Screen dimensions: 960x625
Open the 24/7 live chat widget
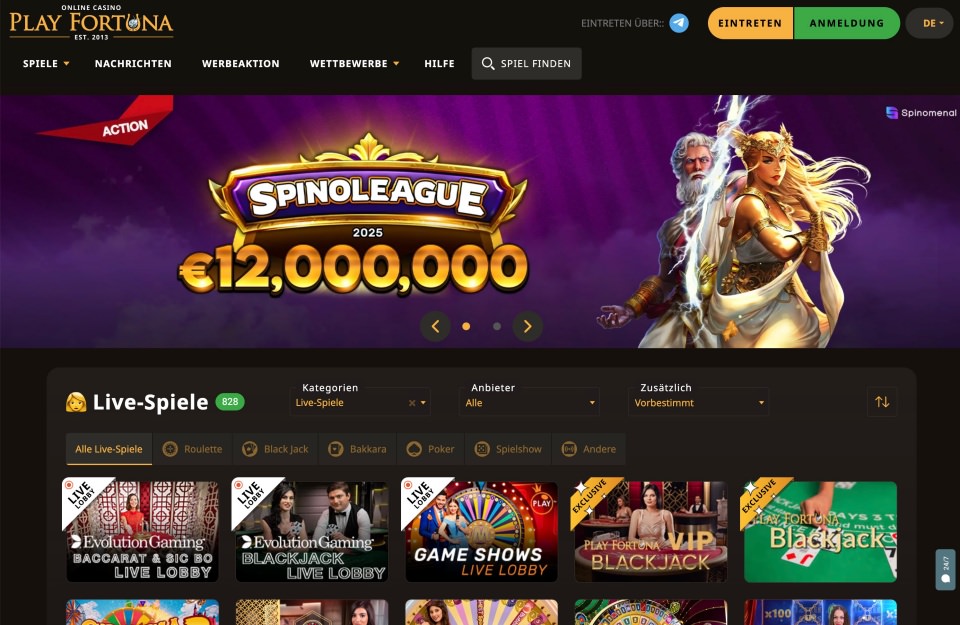point(945,569)
